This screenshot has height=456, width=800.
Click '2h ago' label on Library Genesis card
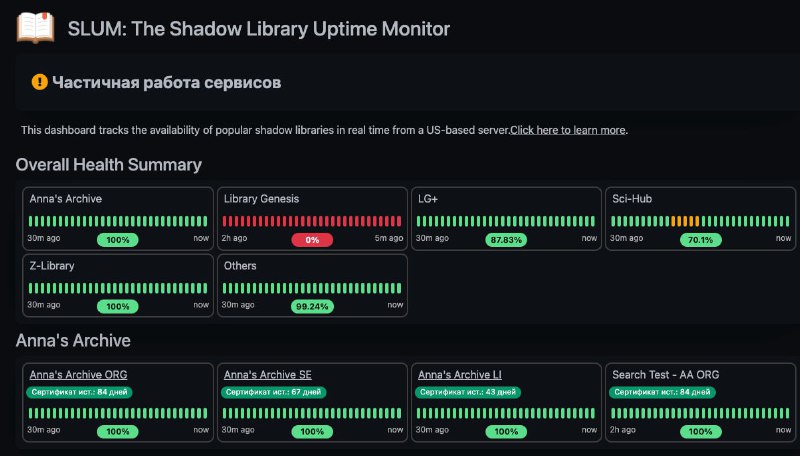(234, 238)
